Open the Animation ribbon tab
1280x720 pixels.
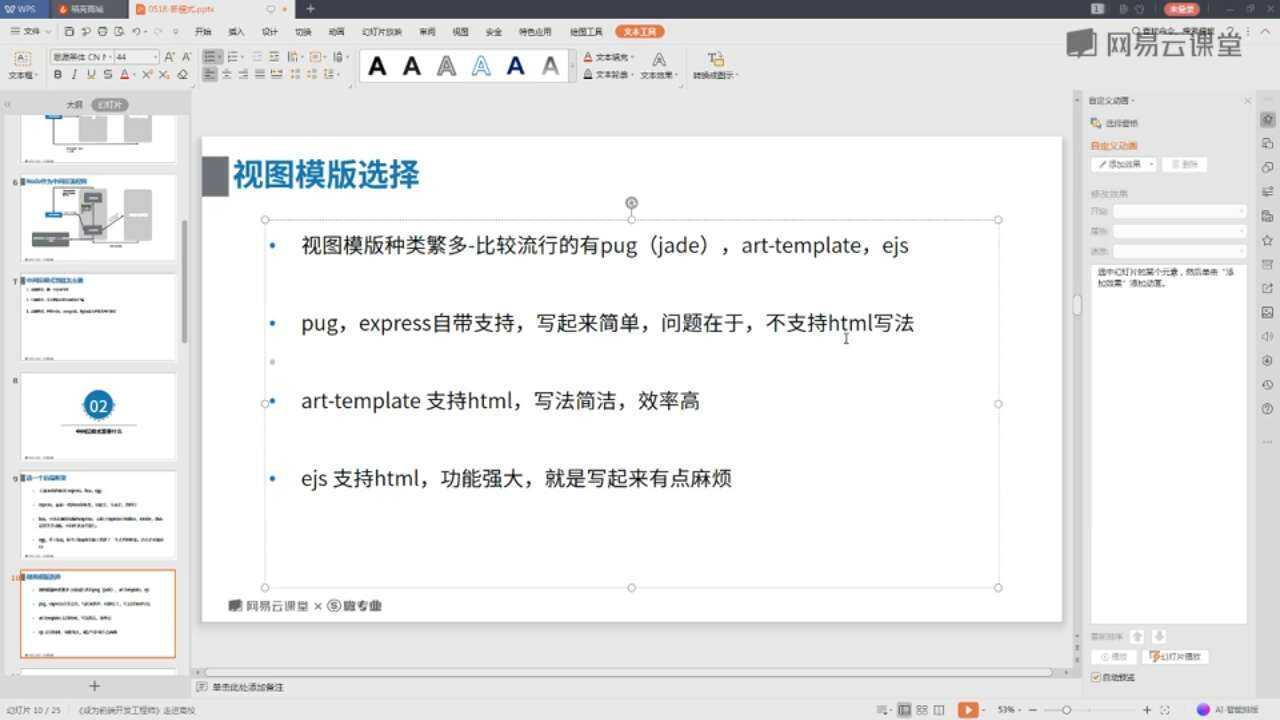[x=337, y=32]
